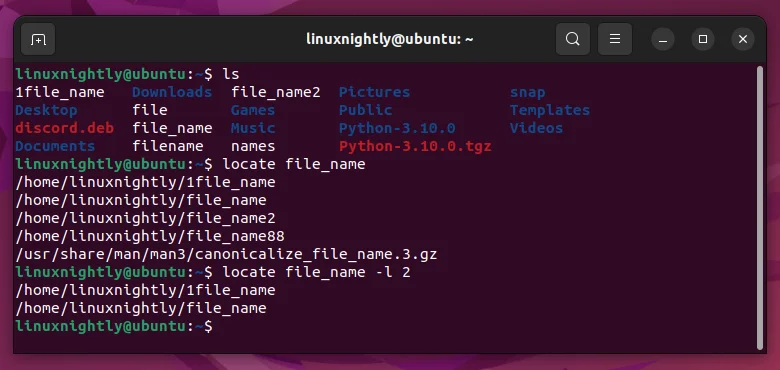
Task: Click the Downloads directory name
Action: pyautogui.click(x=172, y=92)
